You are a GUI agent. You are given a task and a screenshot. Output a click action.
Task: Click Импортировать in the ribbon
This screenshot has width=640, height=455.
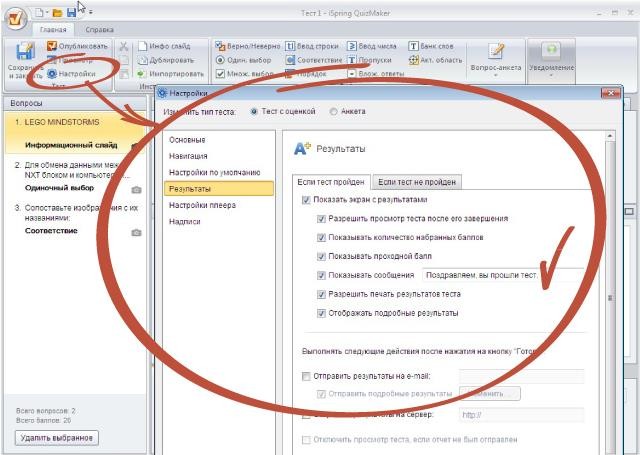point(171,74)
